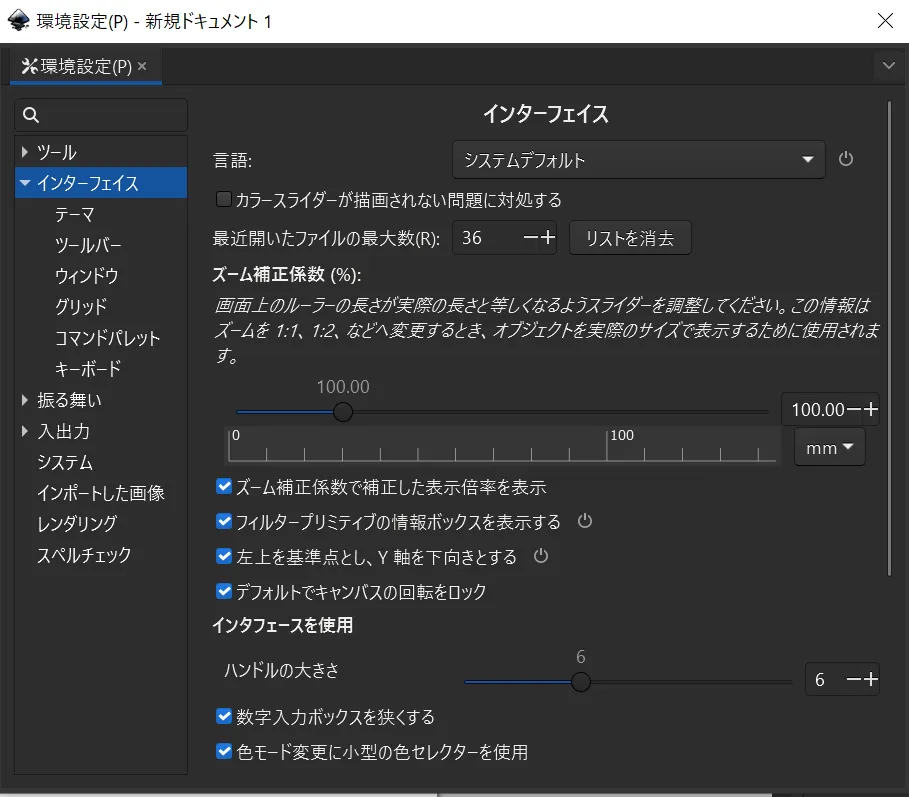Select キーボード in the sidebar
Screen dimensions: 909x797
point(88,369)
